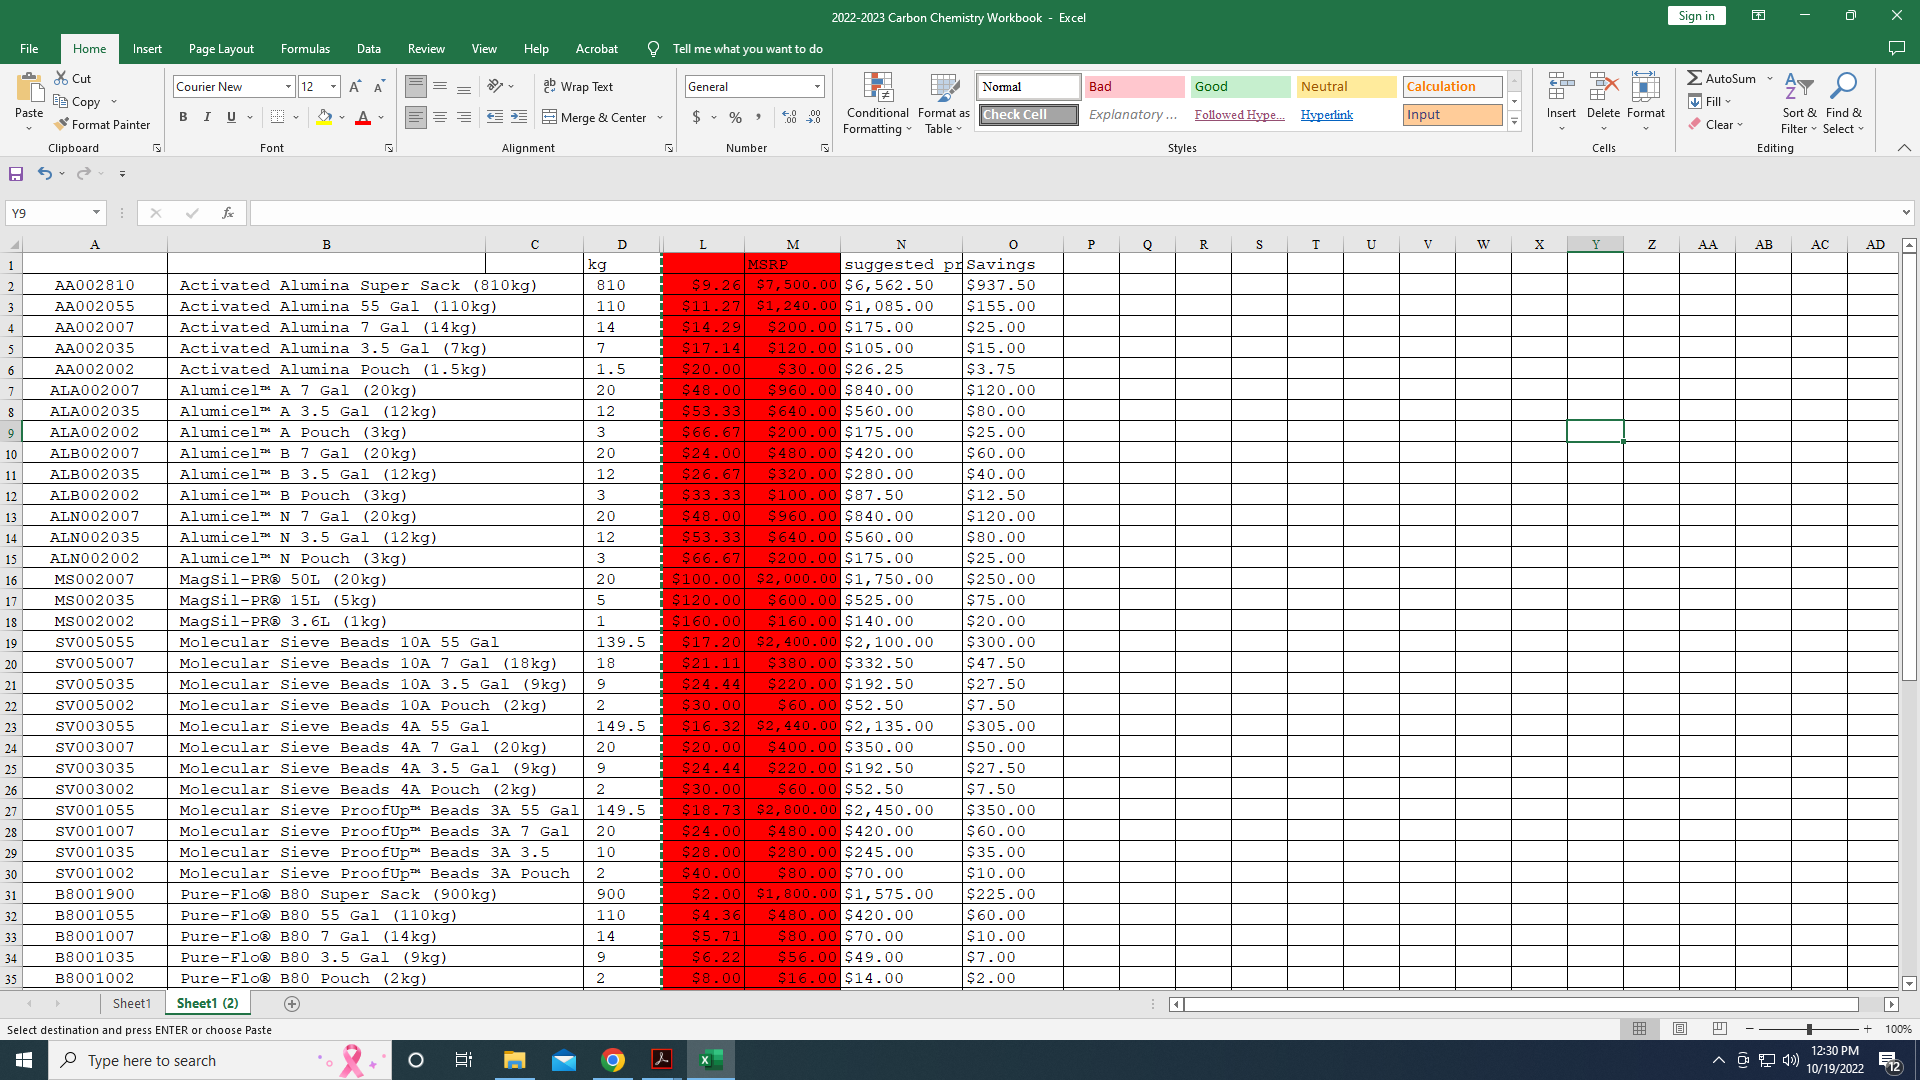Switch to Page Layout view icon
This screenshot has height=1080, width=1920.
point(1680,1029)
